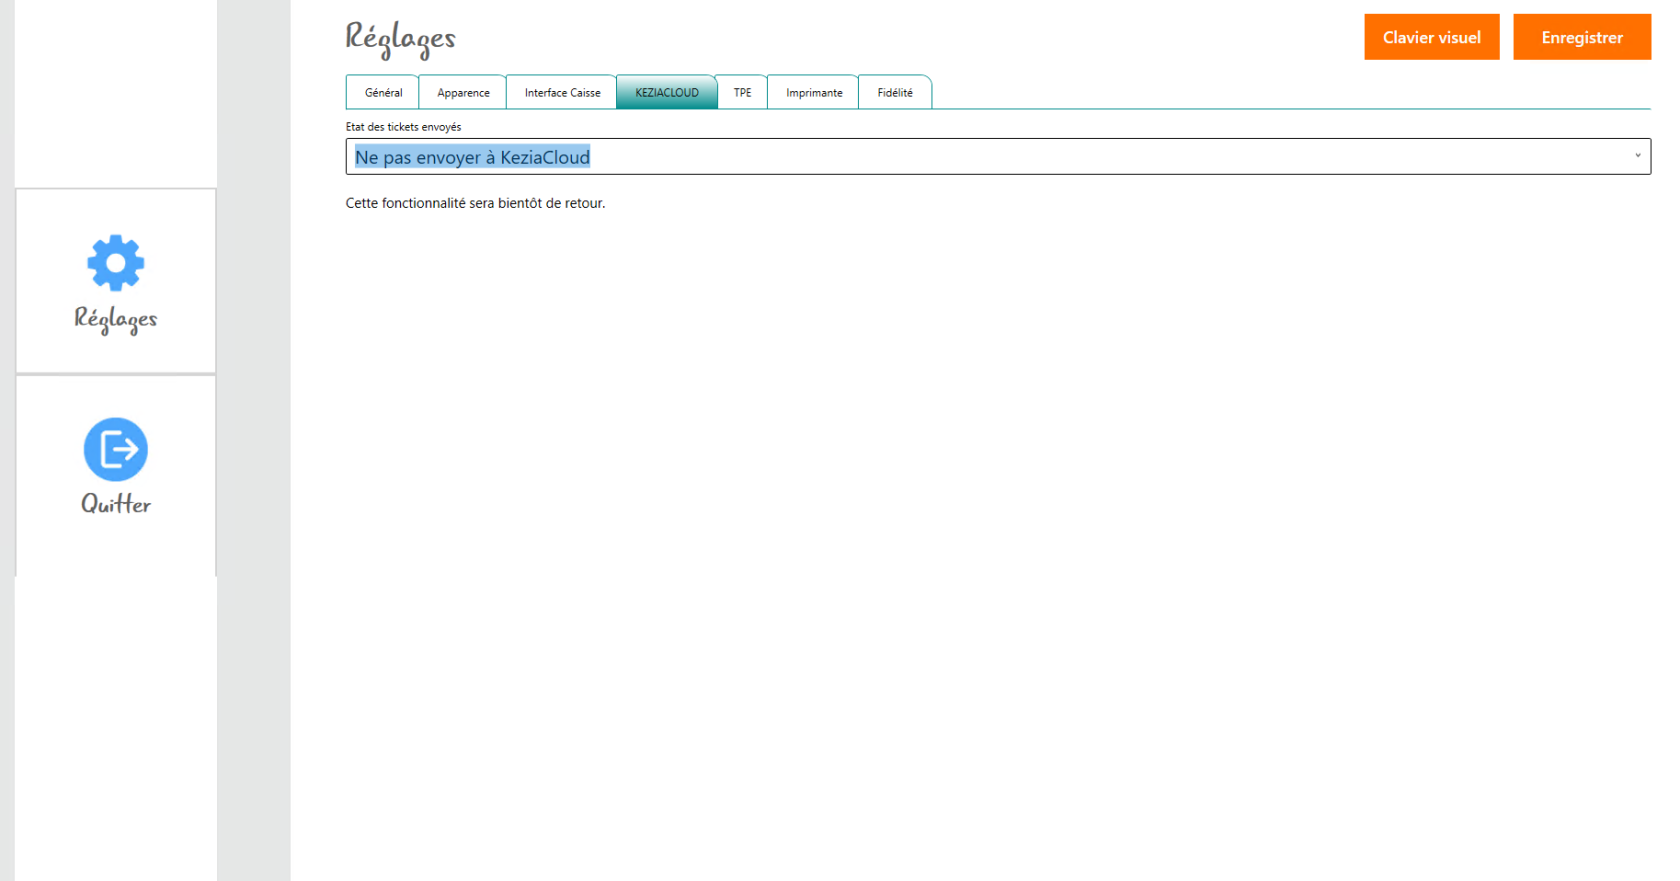Screen dimensions: 1680x881
Task: Select the Réglages label in sidebar
Action: click(116, 319)
